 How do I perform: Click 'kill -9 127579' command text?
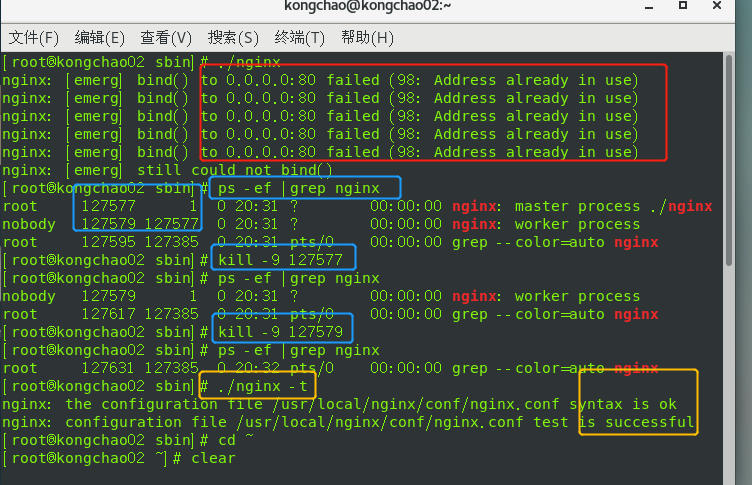pyautogui.click(x=281, y=332)
